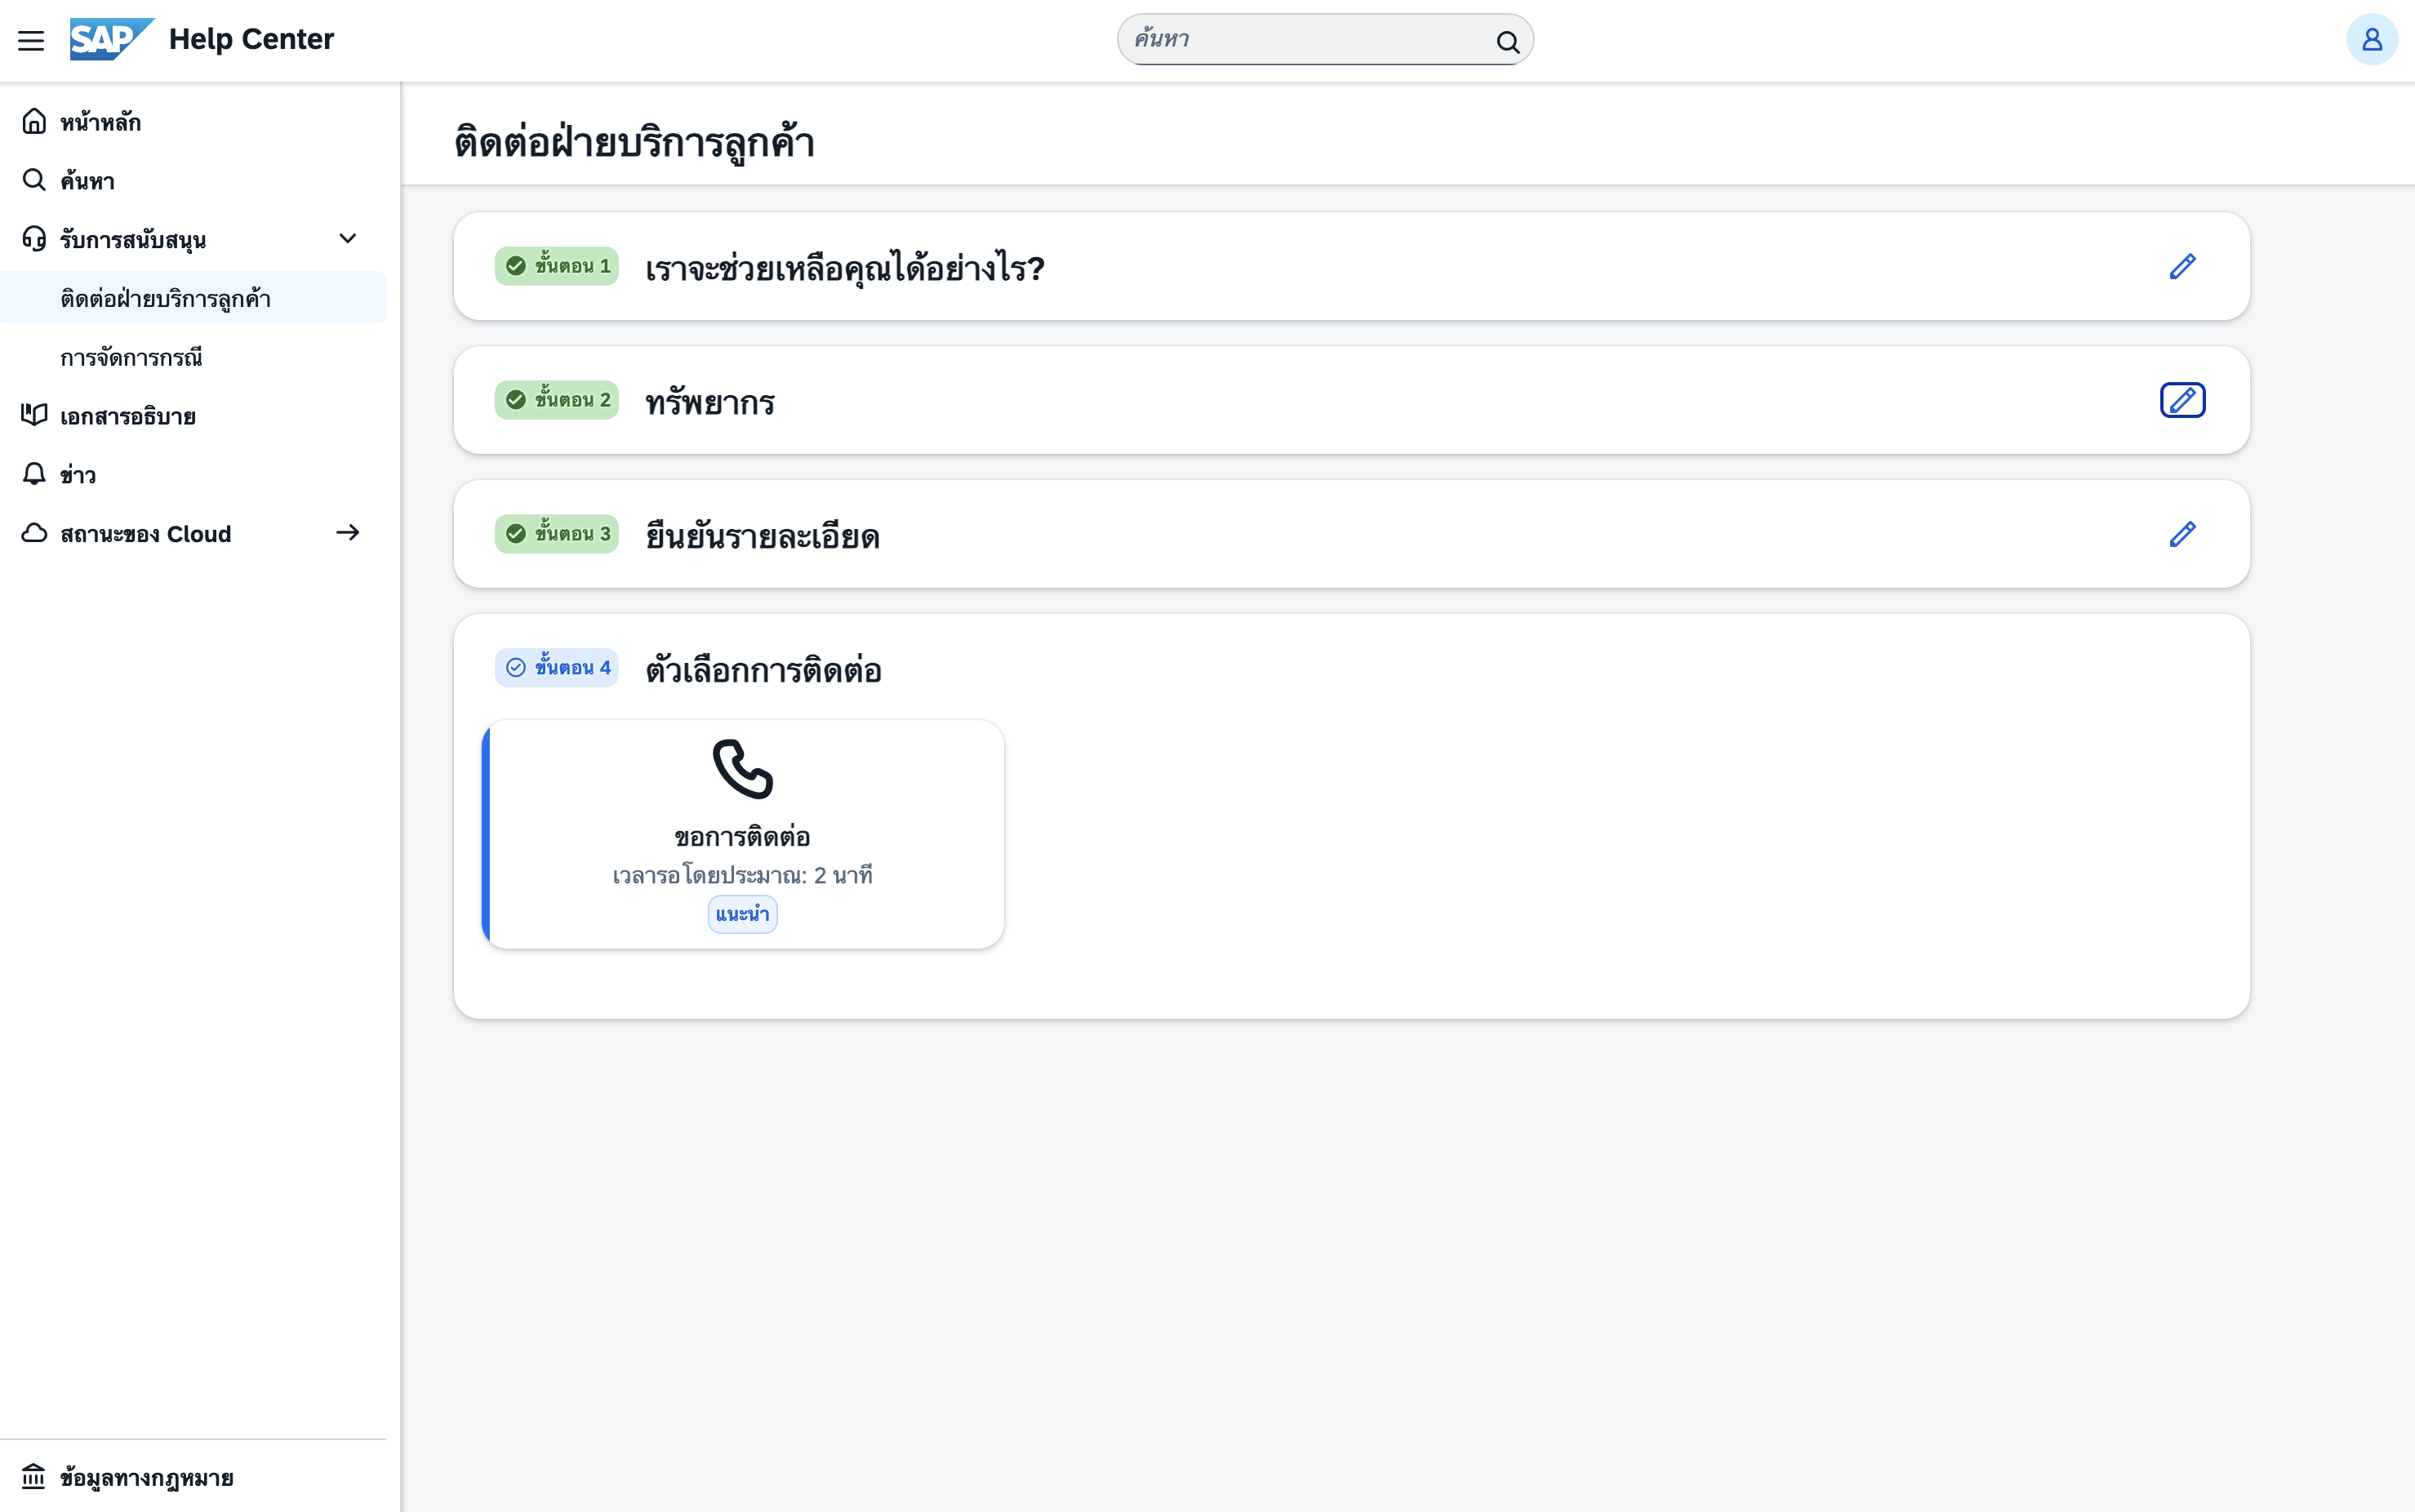Click the phone icon on contact card

pos(742,768)
